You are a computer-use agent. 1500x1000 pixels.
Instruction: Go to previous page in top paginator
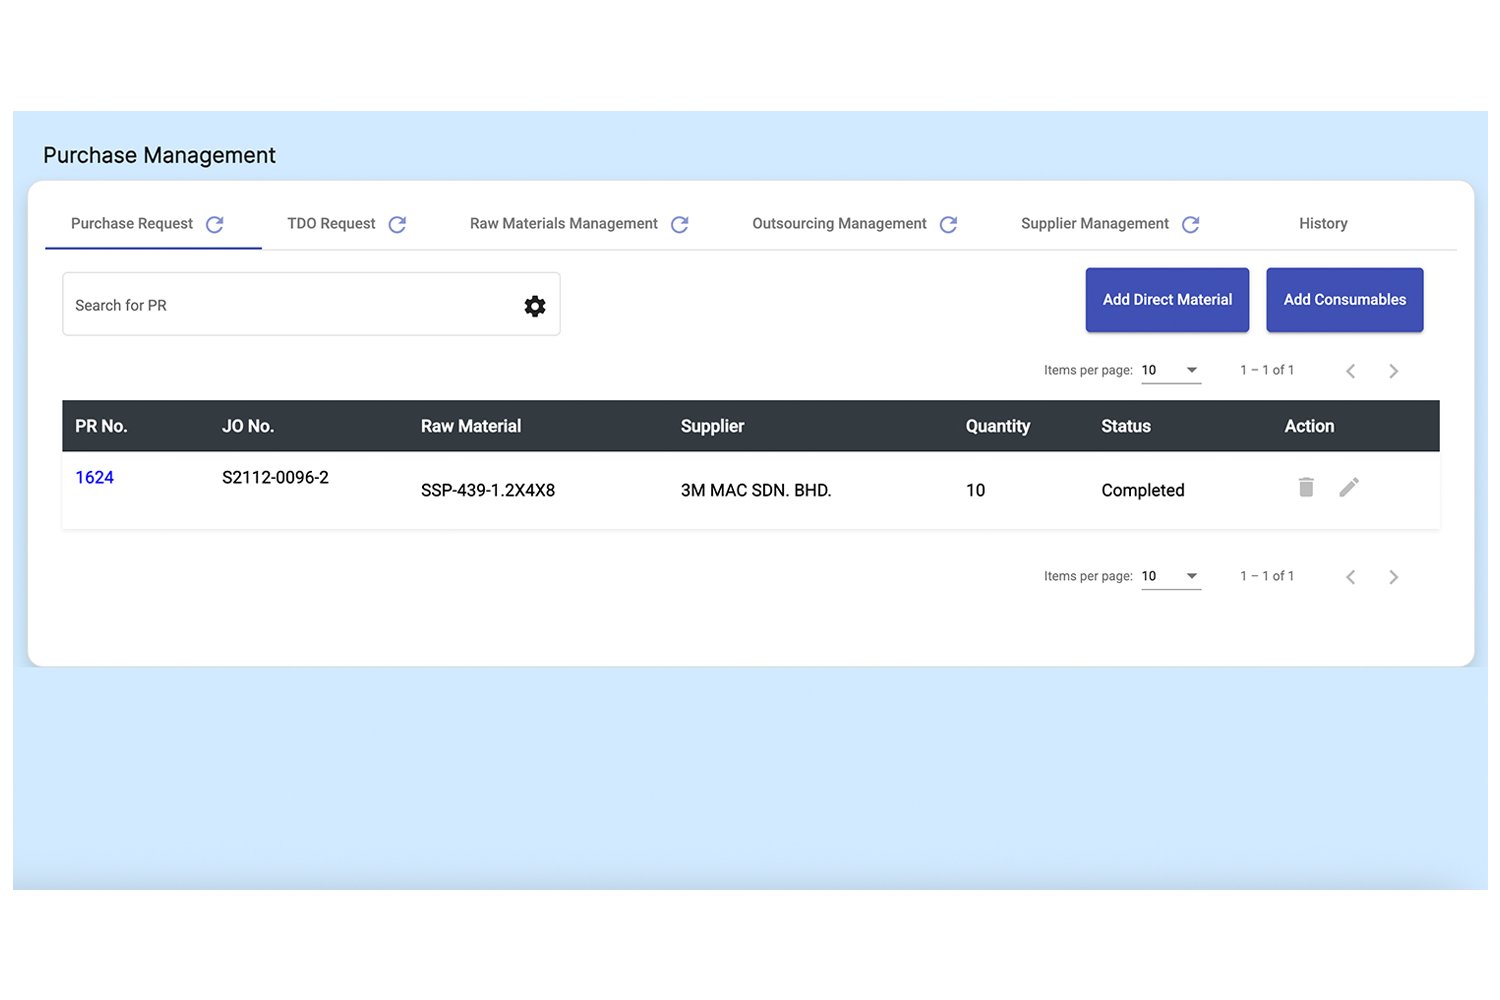pyautogui.click(x=1351, y=371)
